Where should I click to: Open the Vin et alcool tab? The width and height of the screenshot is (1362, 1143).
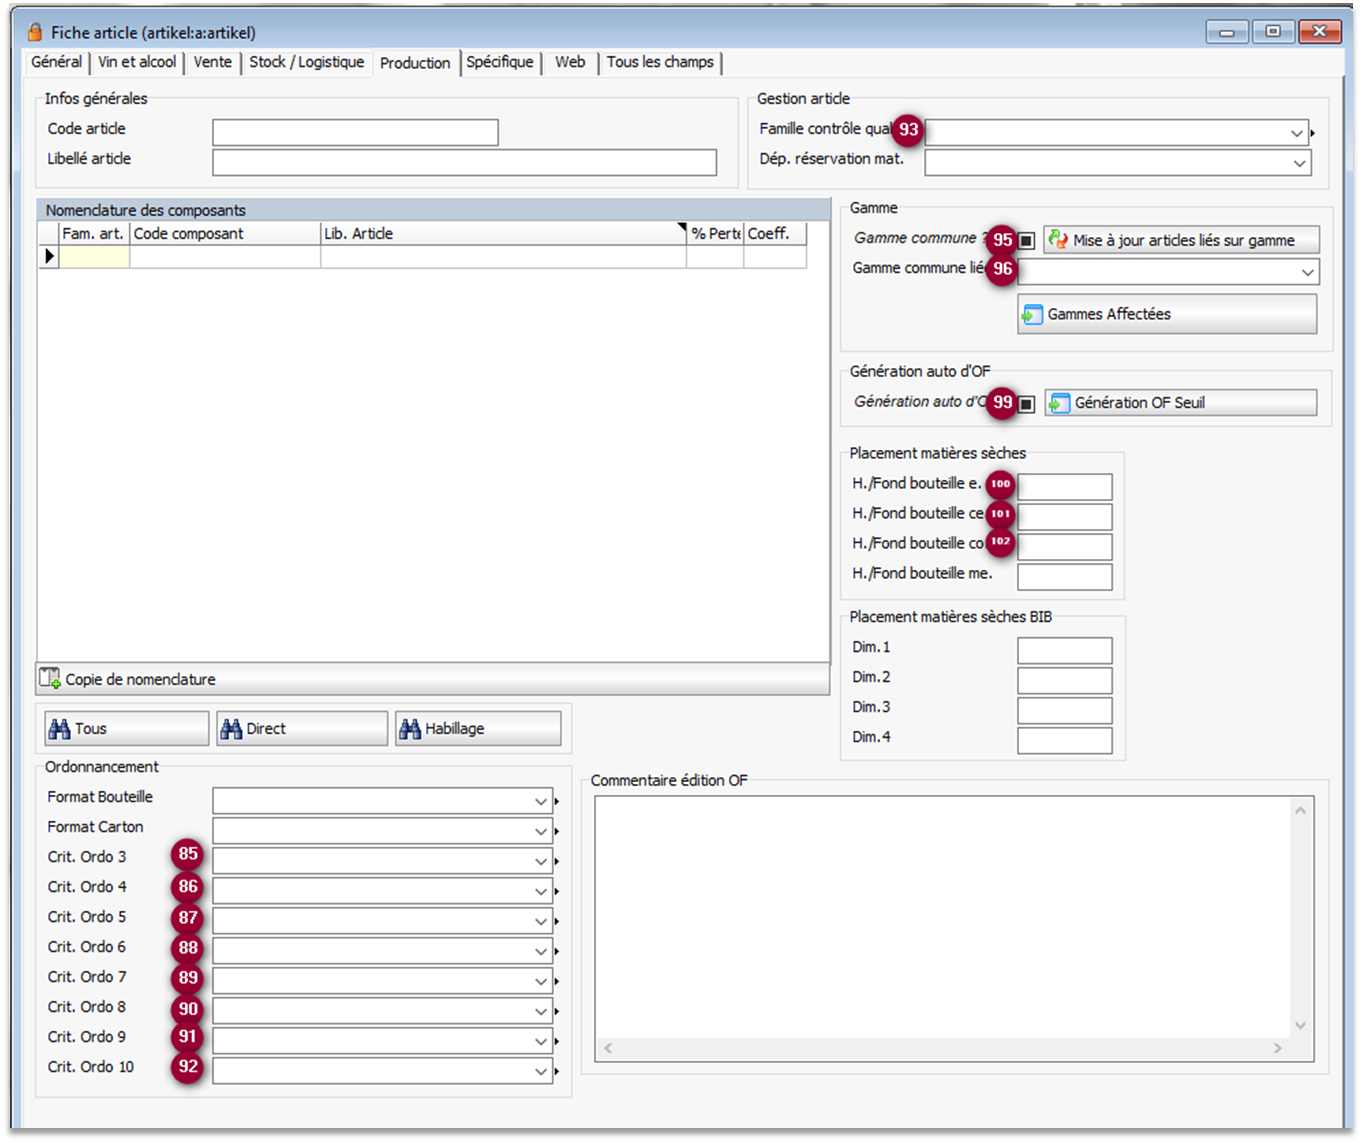click(137, 62)
